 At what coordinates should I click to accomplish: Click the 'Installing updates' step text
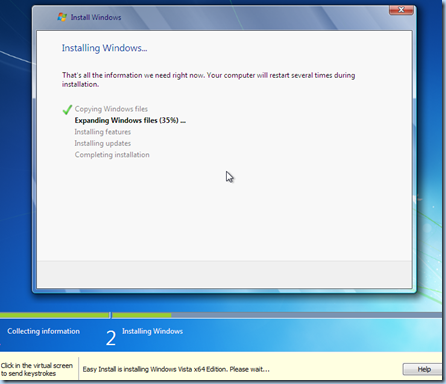click(103, 143)
